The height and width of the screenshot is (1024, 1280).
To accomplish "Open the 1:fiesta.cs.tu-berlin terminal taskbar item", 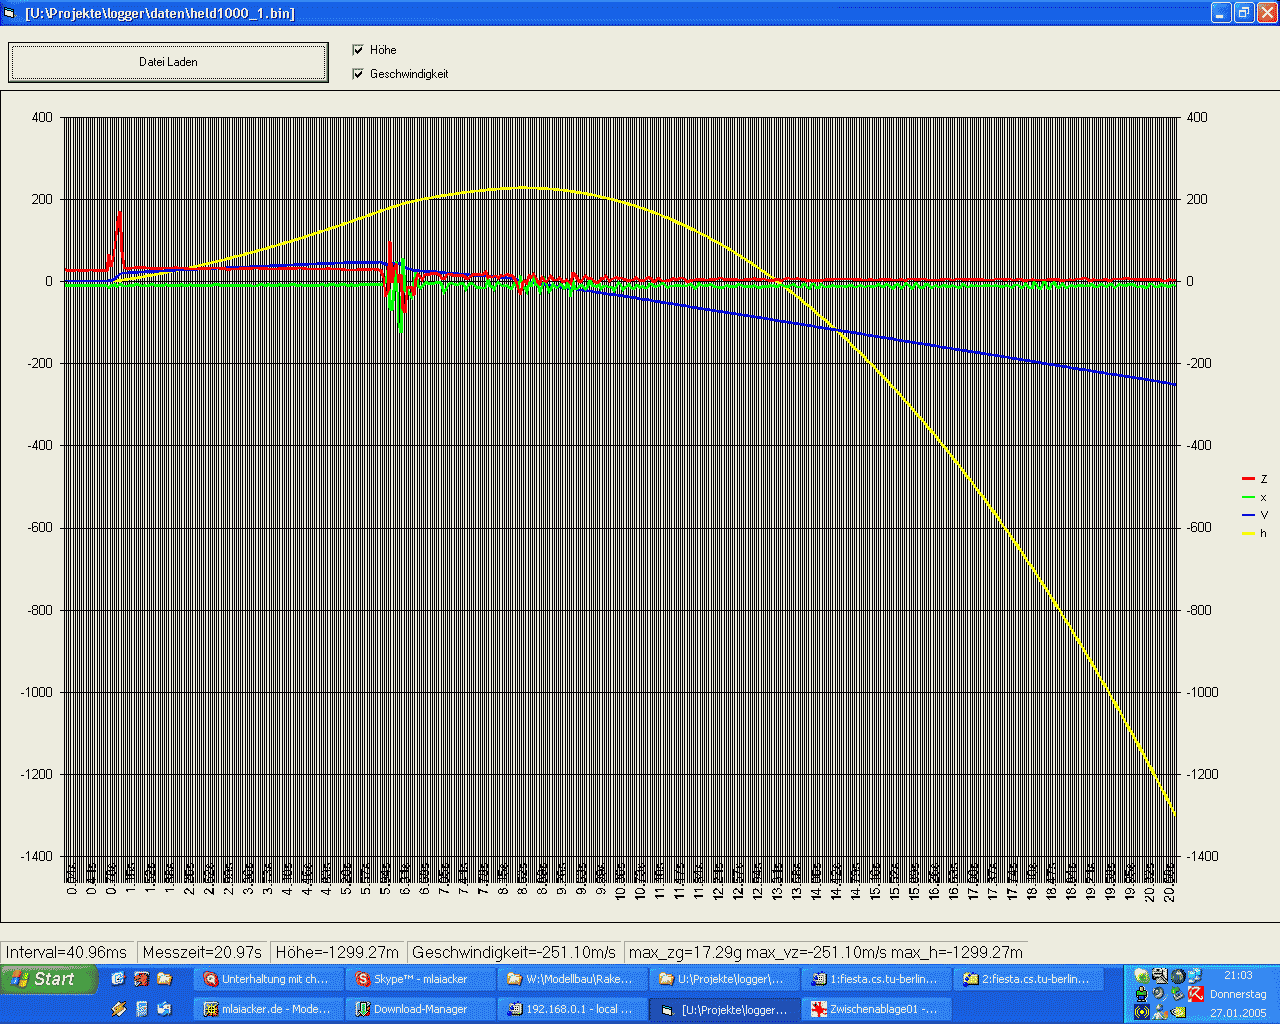I will click(875, 979).
